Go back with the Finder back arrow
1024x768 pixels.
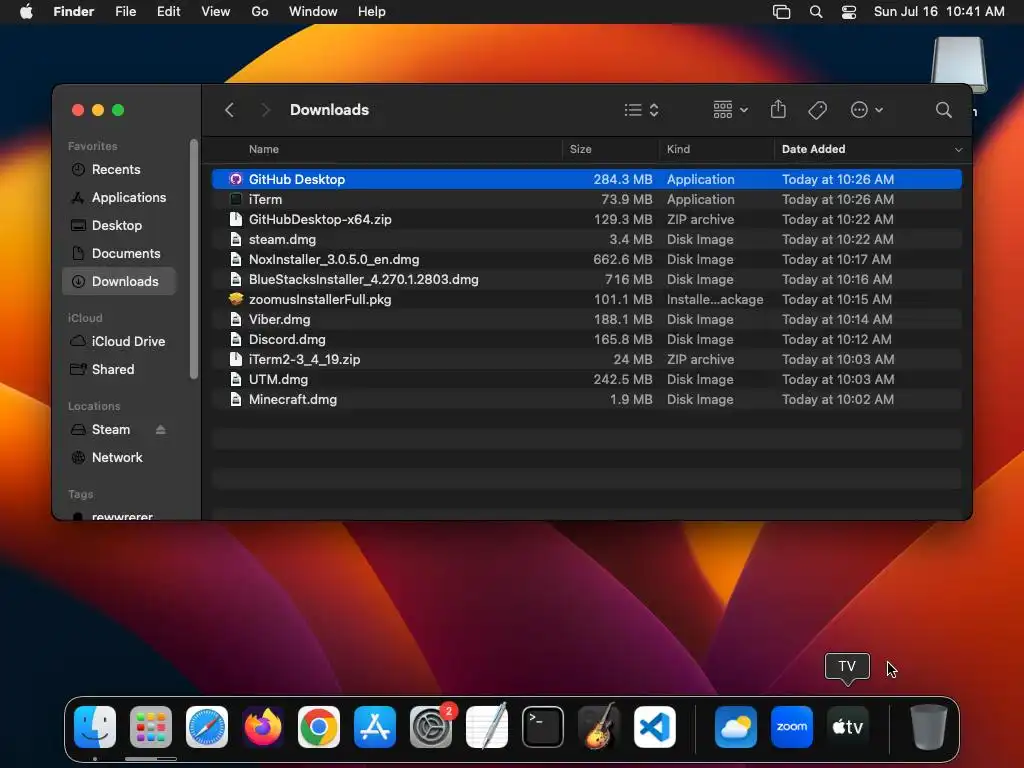tap(229, 110)
